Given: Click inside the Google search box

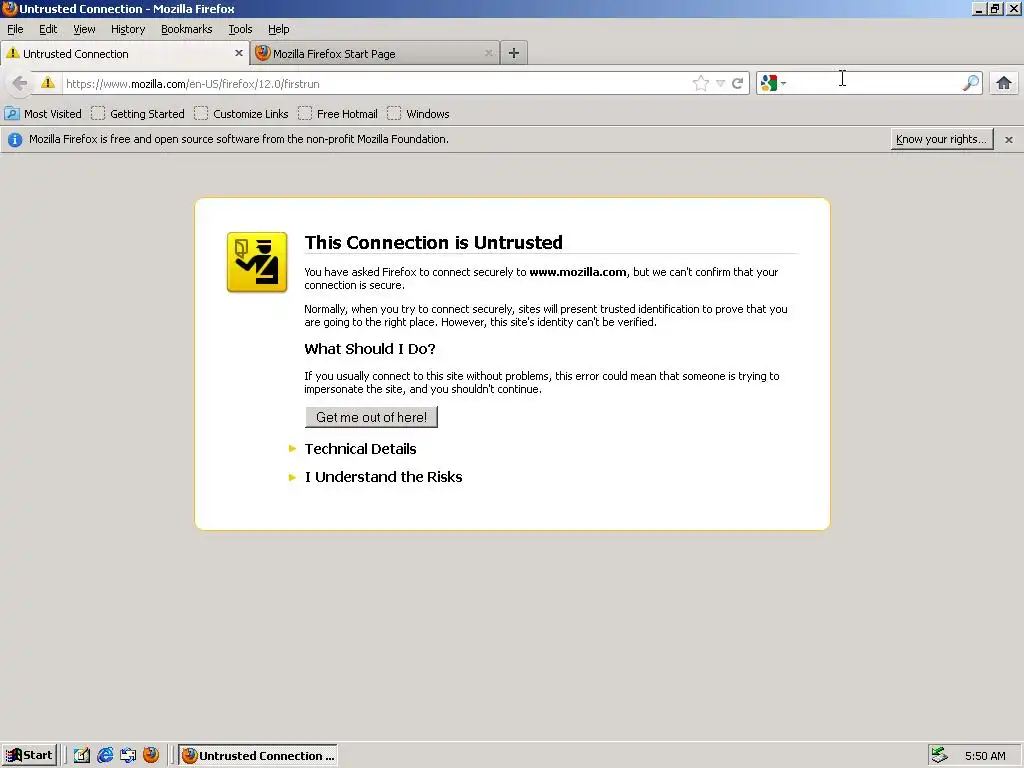Looking at the screenshot, I should click(875, 83).
